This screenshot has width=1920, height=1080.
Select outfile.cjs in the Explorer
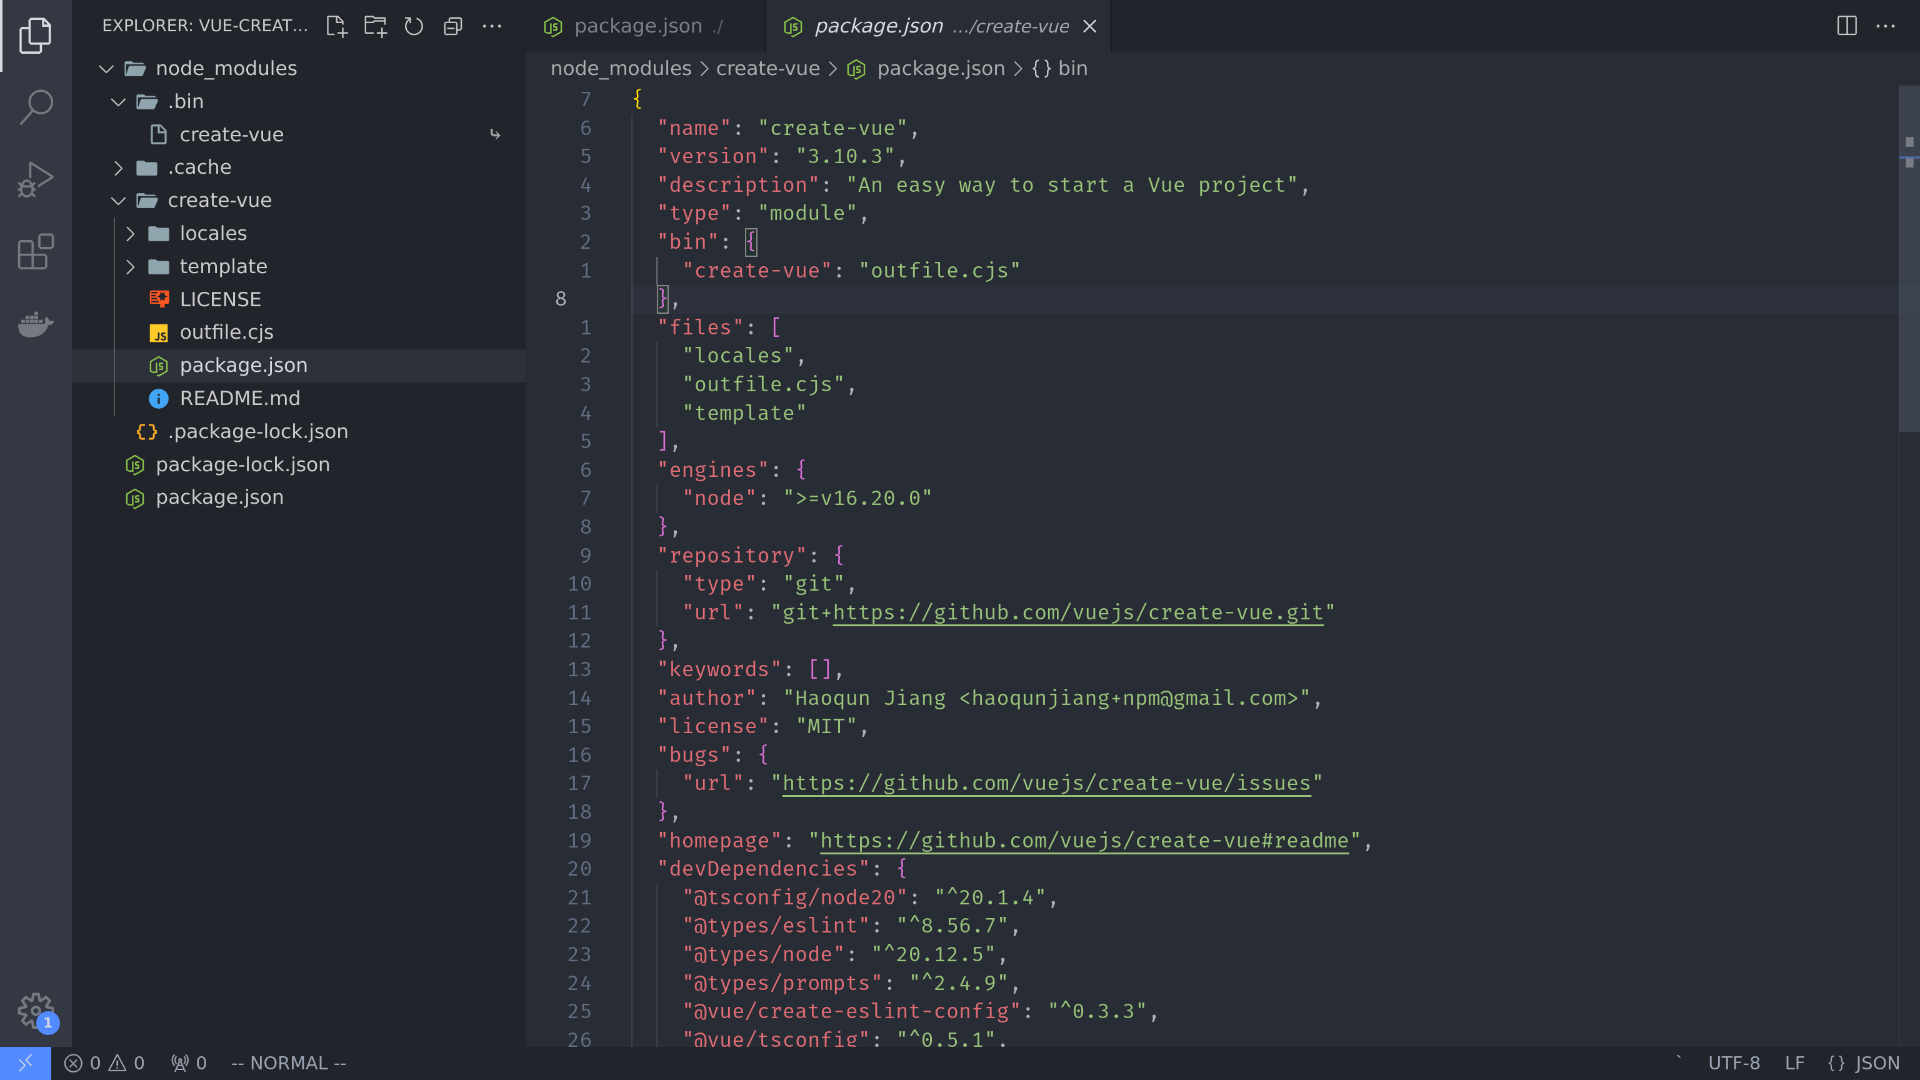(x=227, y=332)
